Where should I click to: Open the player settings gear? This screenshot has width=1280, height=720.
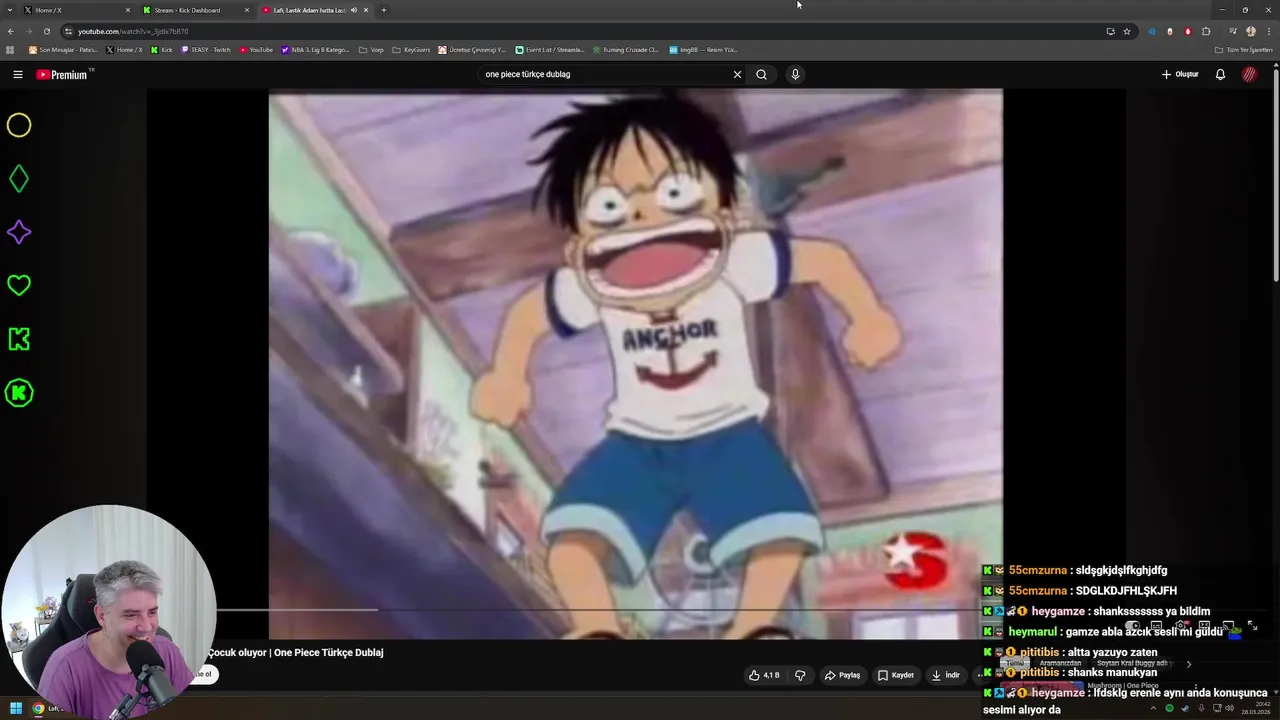click(x=1181, y=626)
